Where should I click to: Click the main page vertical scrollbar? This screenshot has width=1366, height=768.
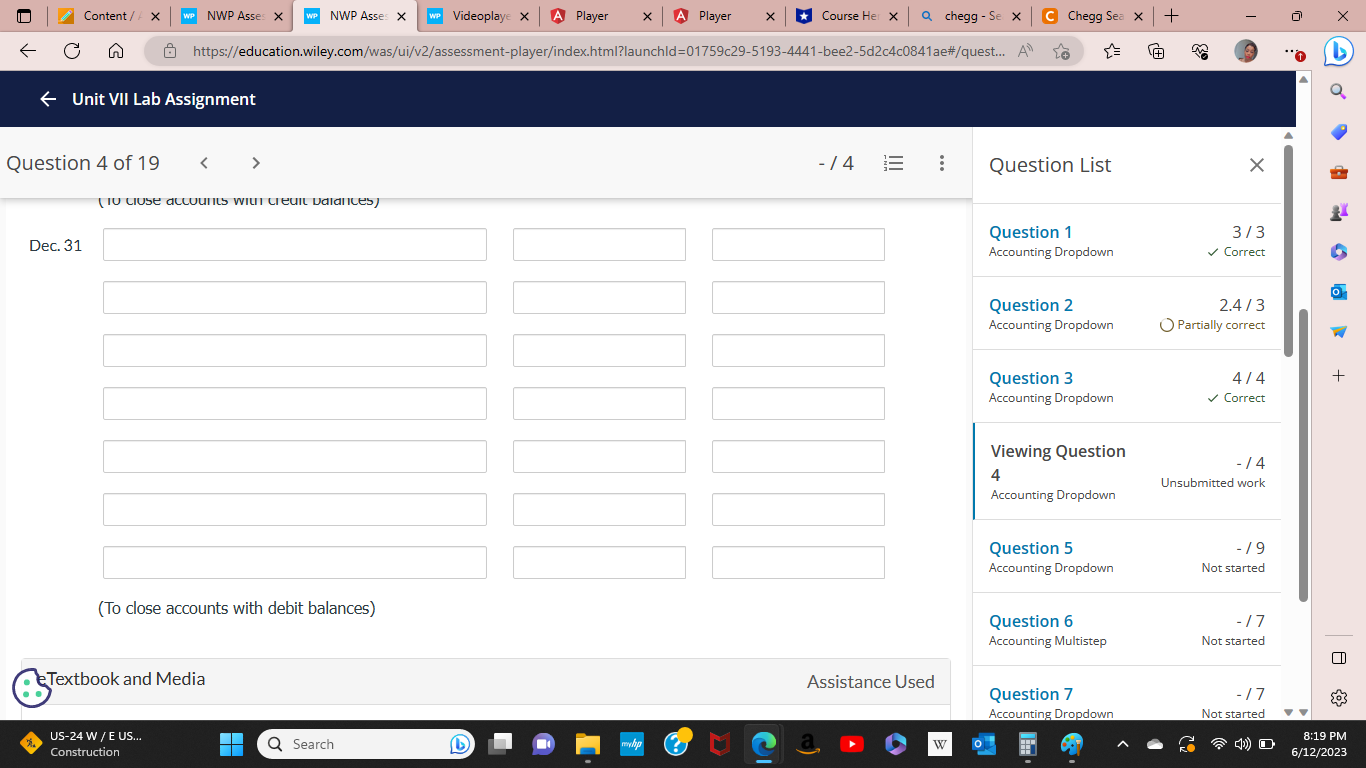(1303, 455)
